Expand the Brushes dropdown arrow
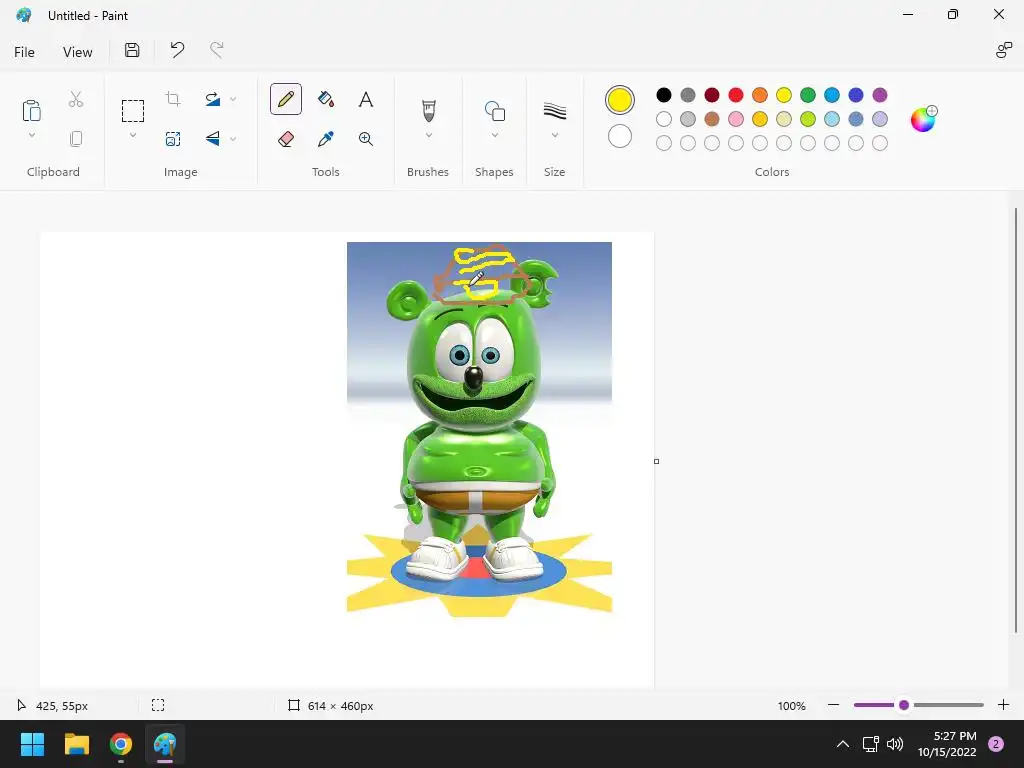Image resolution: width=1024 pixels, height=768 pixels. tap(428, 135)
